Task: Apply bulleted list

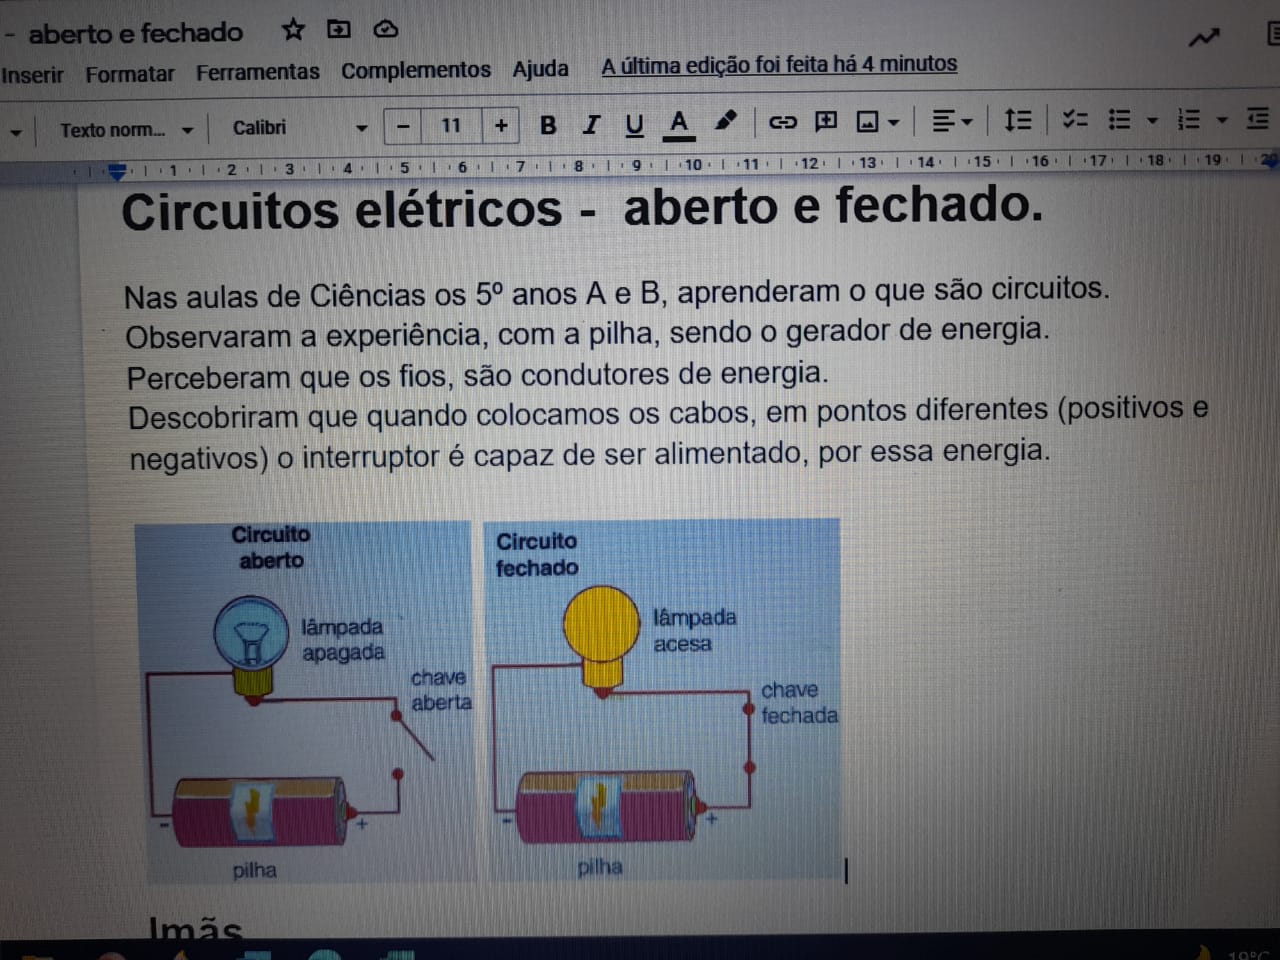Action: [x=1120, y=120]
